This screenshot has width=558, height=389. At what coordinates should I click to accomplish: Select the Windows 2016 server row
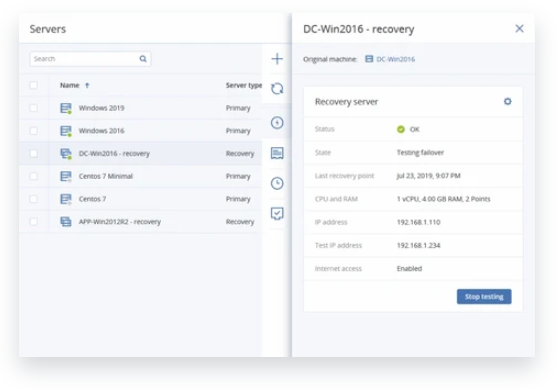[x=141, y=131]
